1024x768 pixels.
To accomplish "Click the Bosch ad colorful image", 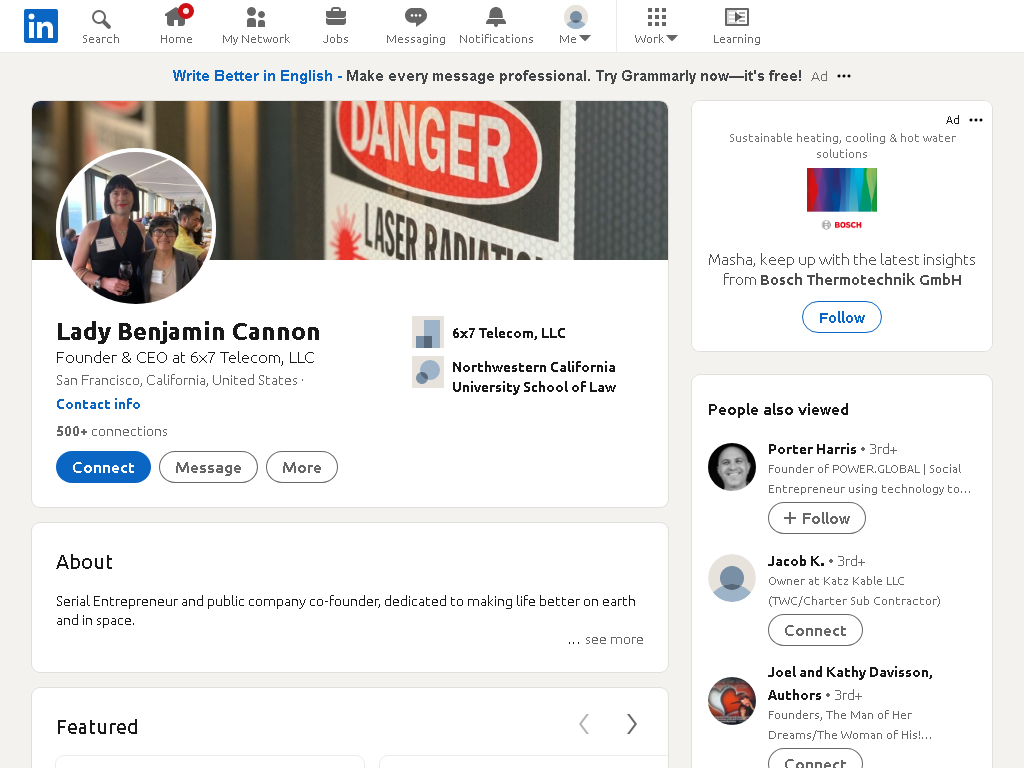I will click(x=842, y=190).
